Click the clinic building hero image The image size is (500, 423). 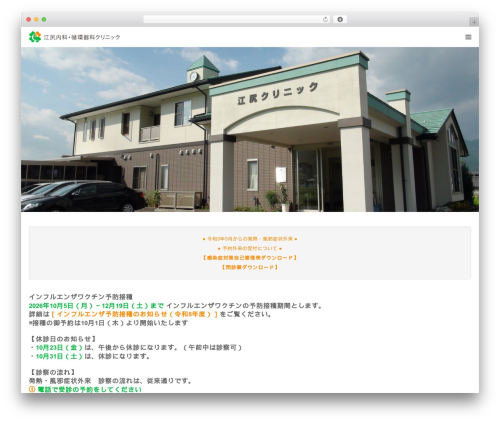coord(250,129)
